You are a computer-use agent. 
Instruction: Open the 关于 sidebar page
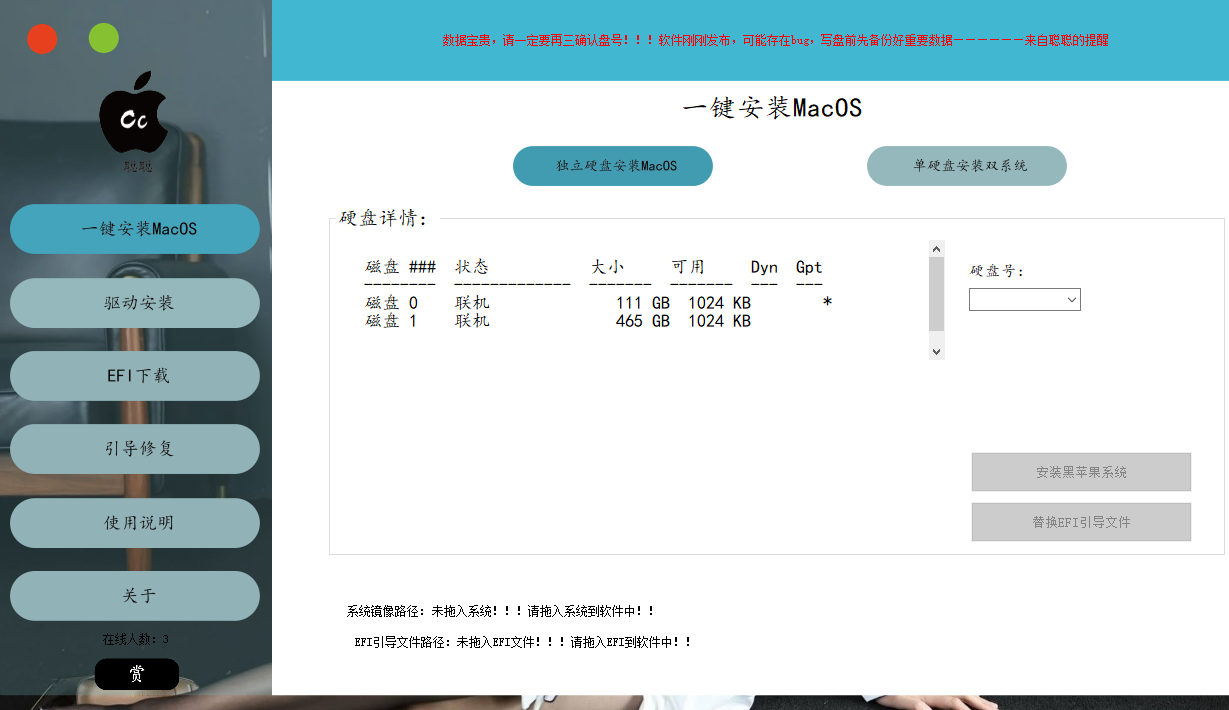tap(135, 596)
